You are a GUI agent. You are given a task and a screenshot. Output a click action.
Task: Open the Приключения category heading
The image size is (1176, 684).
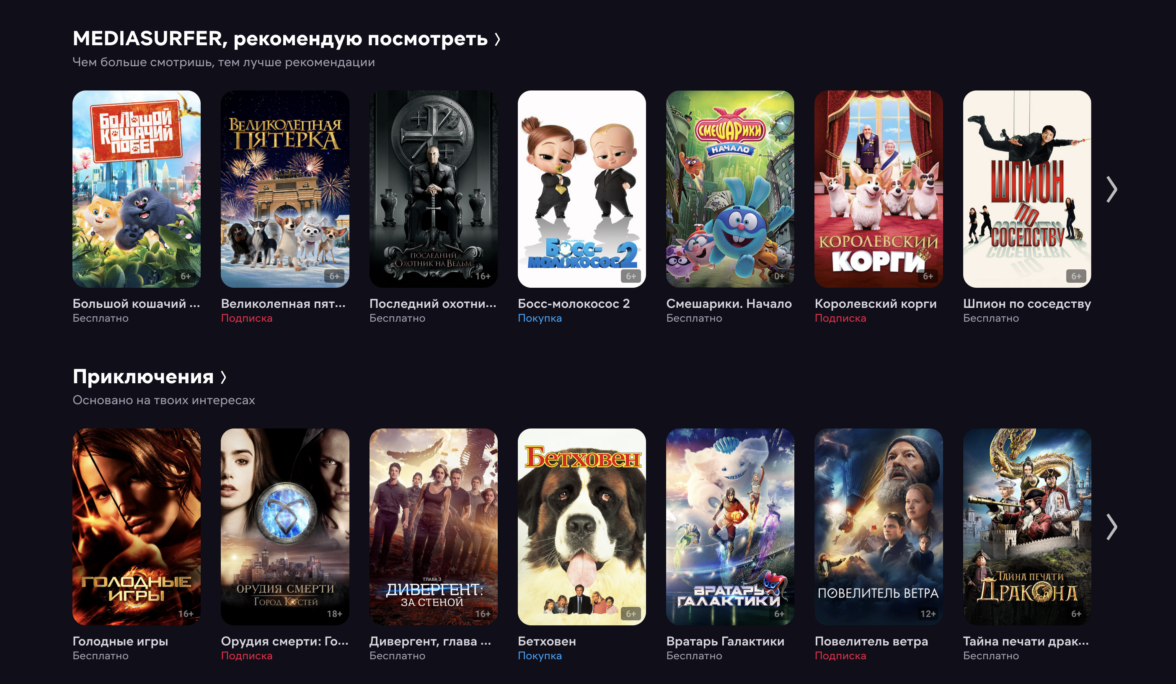pyautogui.click(x=149, y=376)
